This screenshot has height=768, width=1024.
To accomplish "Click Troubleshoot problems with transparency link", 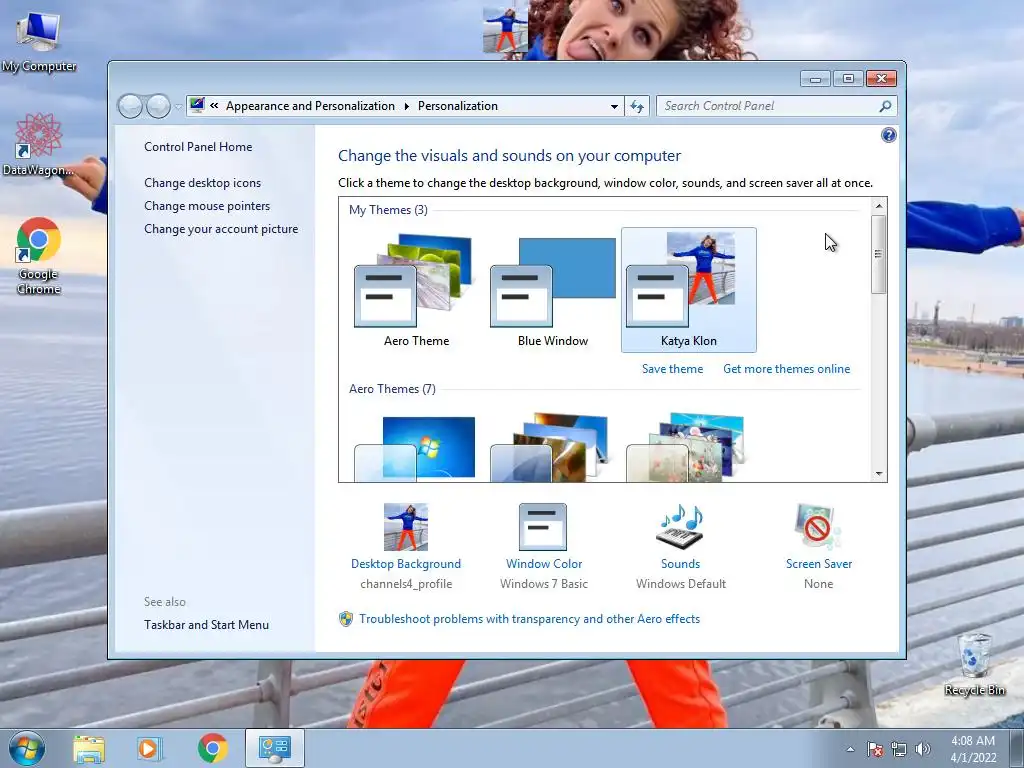I will [529, 619].
